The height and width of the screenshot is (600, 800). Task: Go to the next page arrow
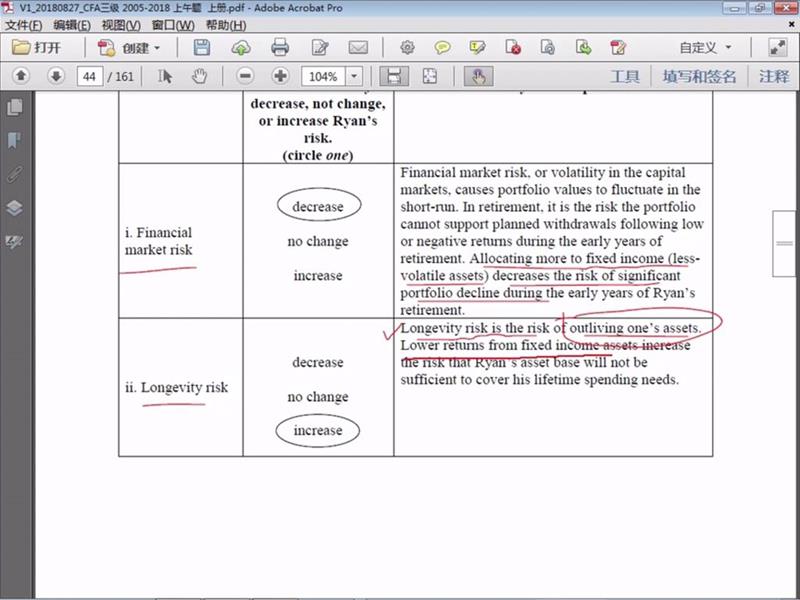(x=56, y=76)
